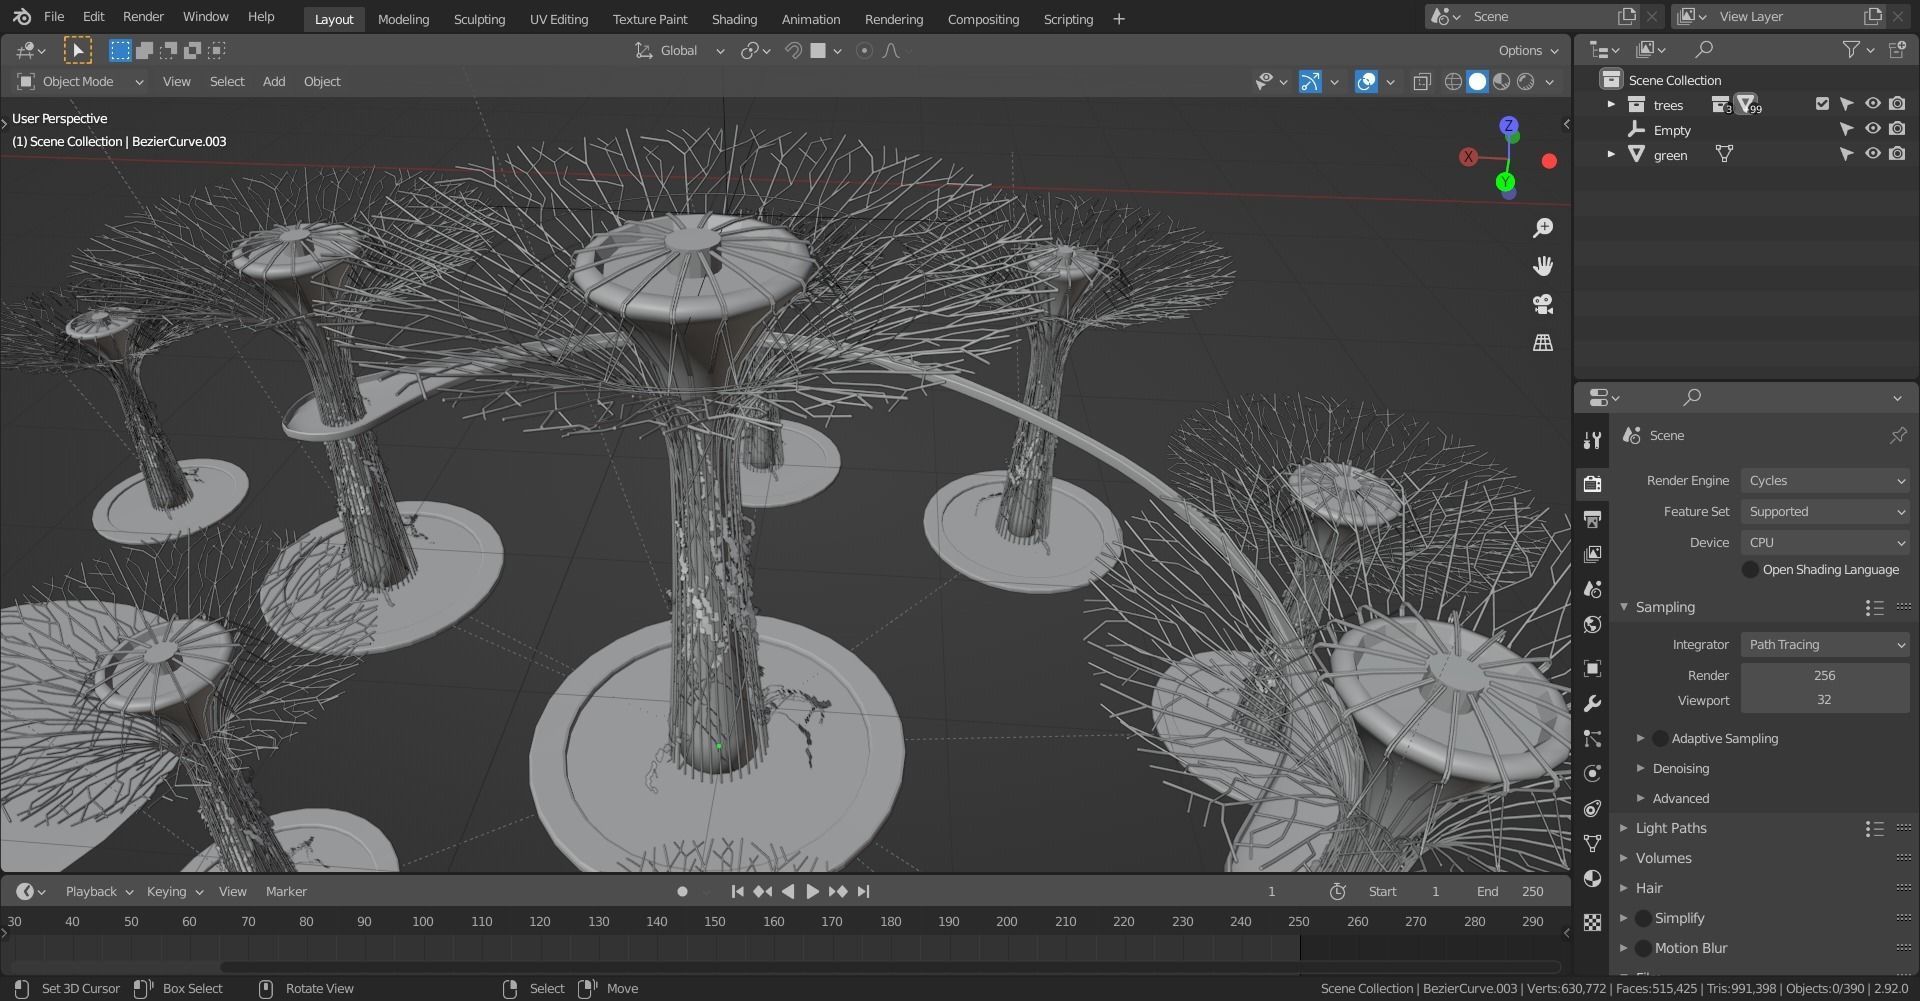Open the Scene properties tab

1592,589
